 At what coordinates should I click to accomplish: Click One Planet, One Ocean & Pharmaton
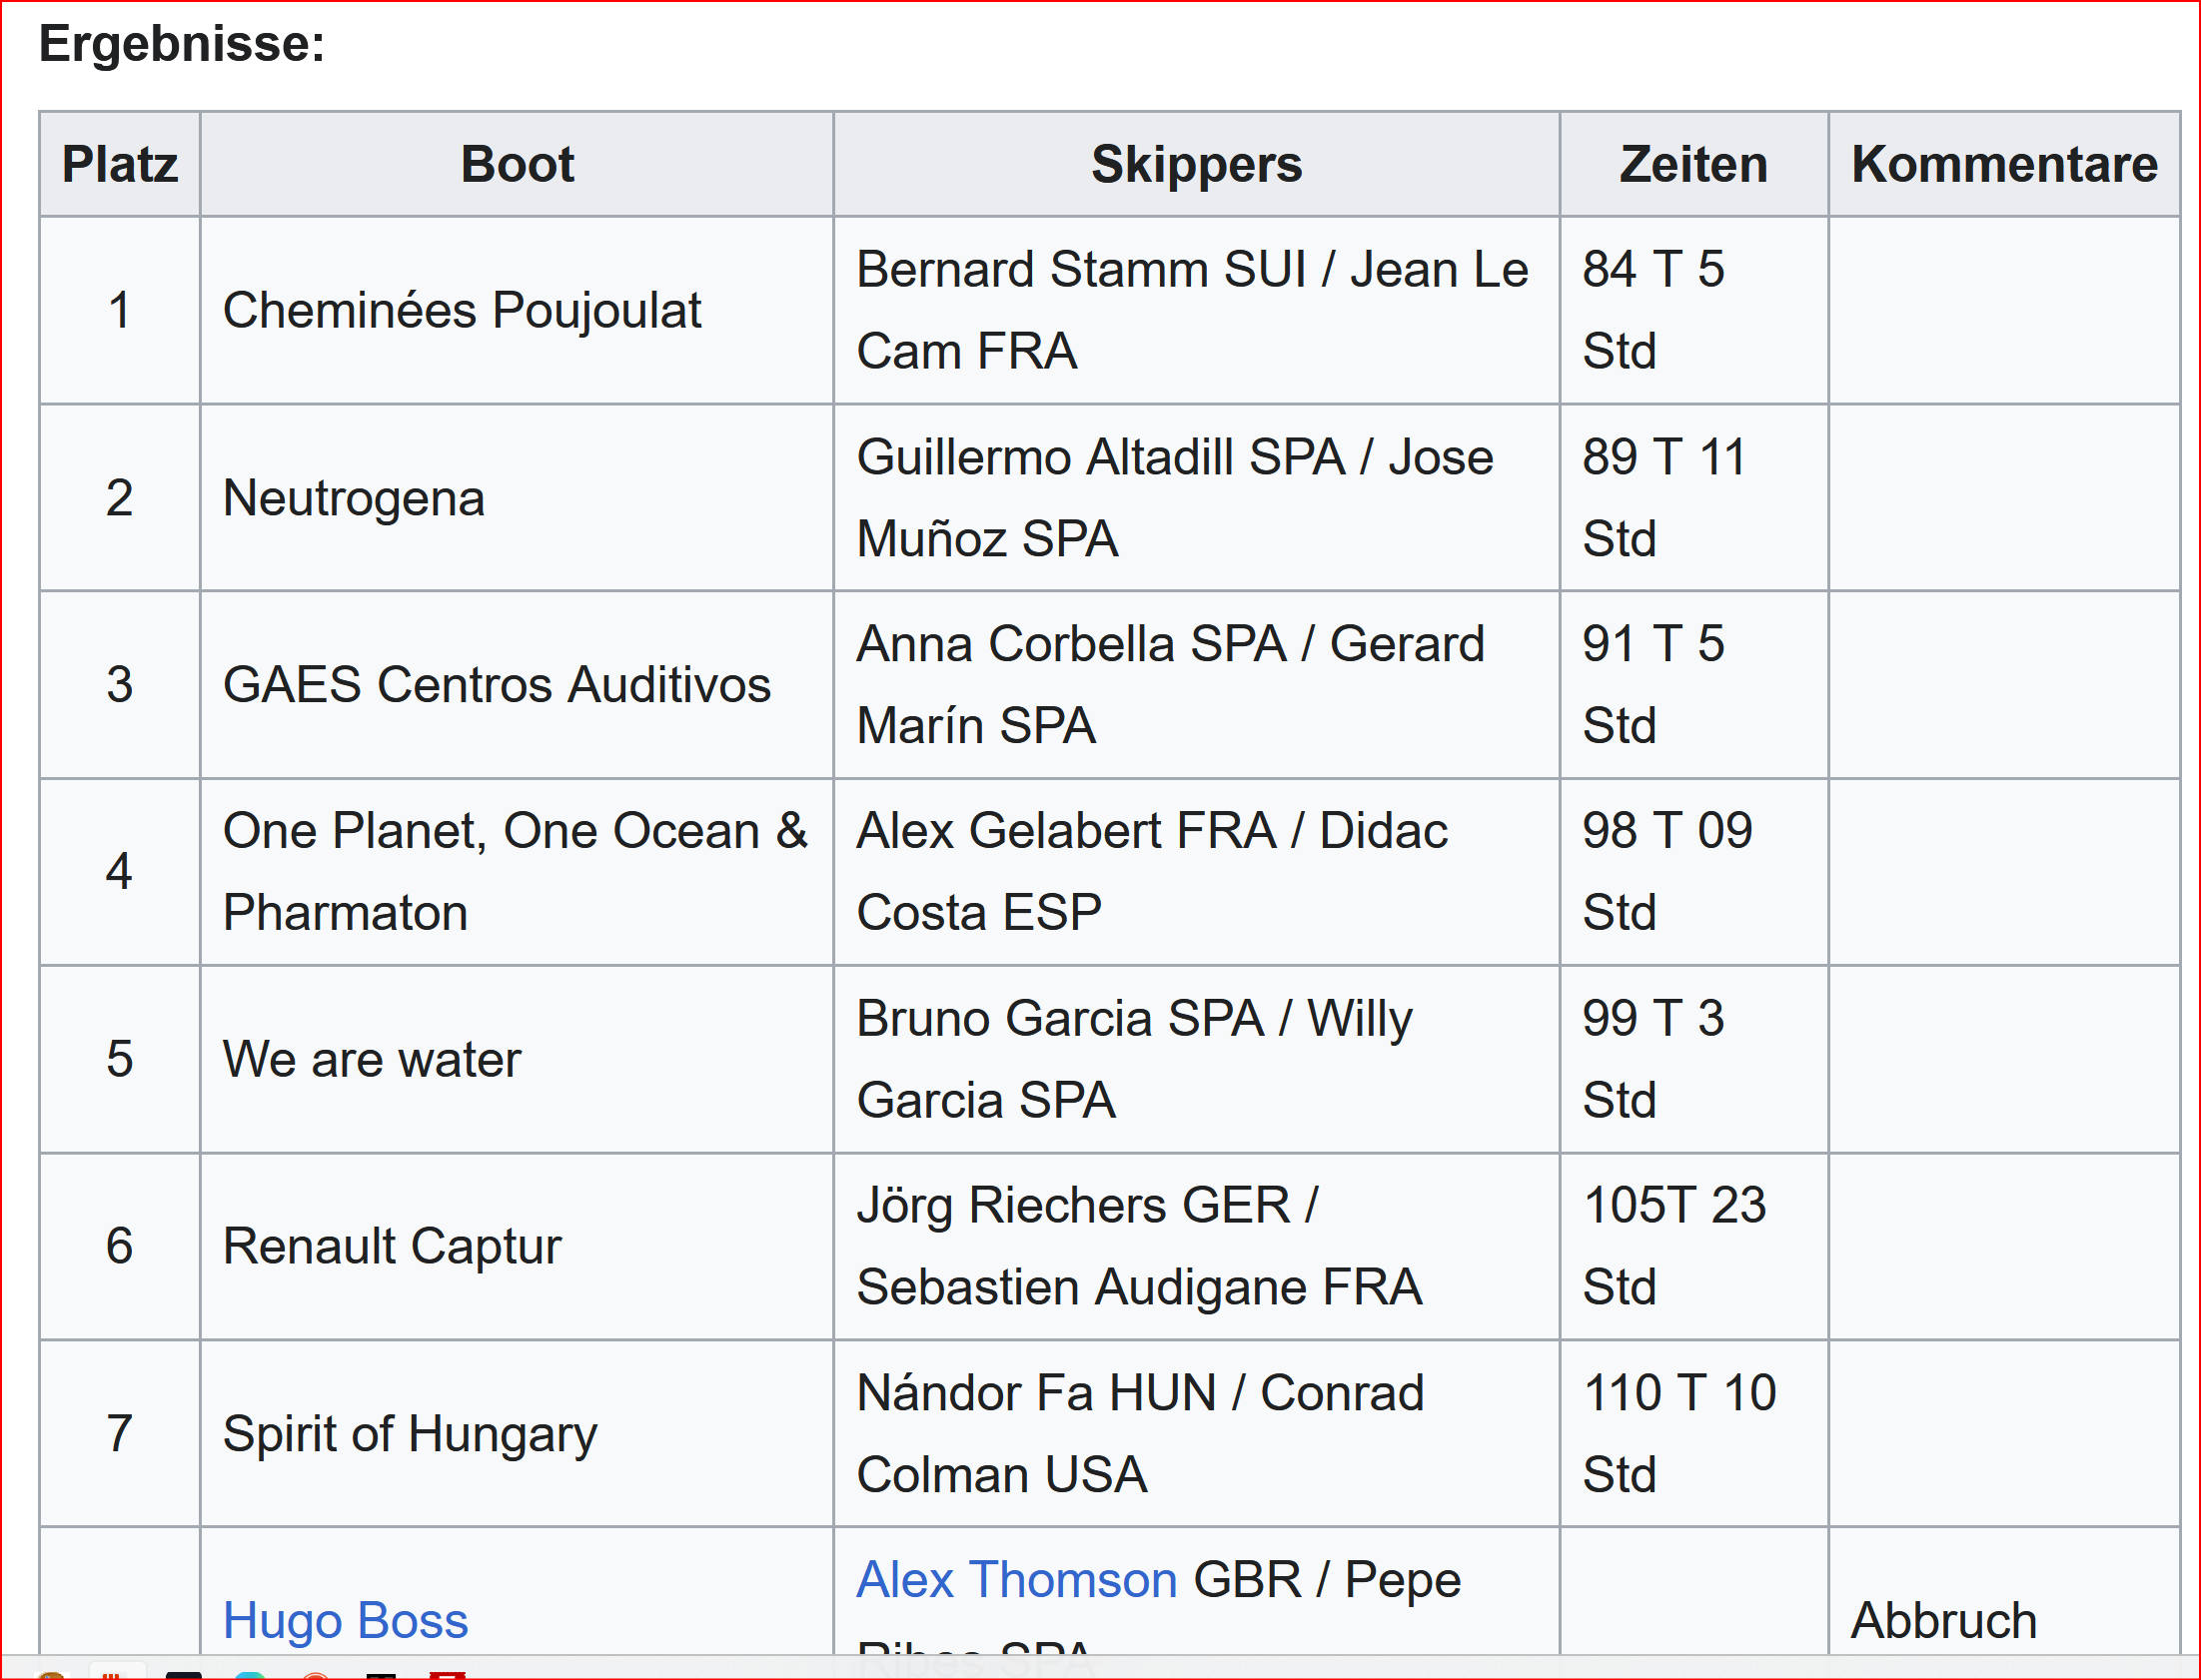point(515,871)
